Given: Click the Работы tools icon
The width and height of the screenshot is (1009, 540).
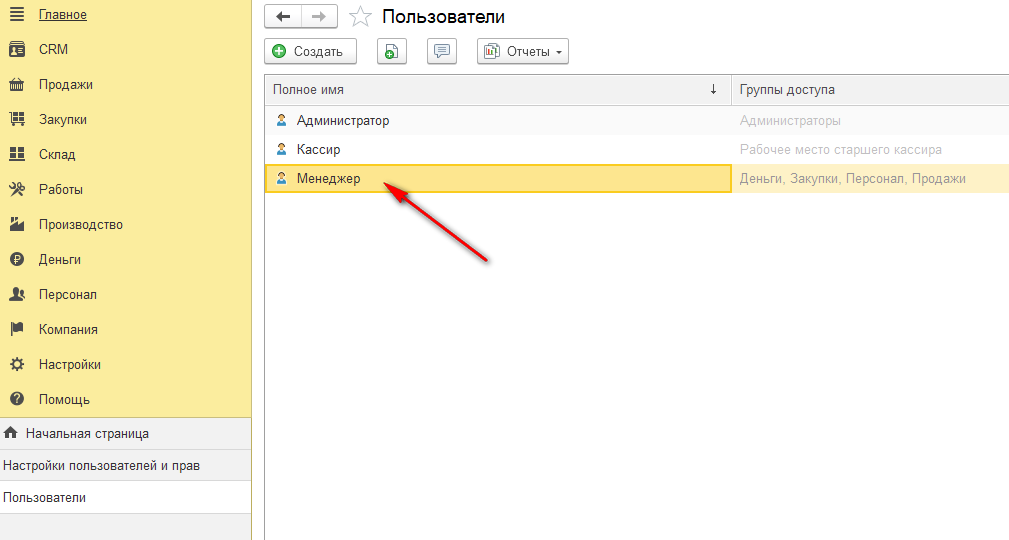Looking at the screenshot, I should pyautogui.click(x=17, y=189).
